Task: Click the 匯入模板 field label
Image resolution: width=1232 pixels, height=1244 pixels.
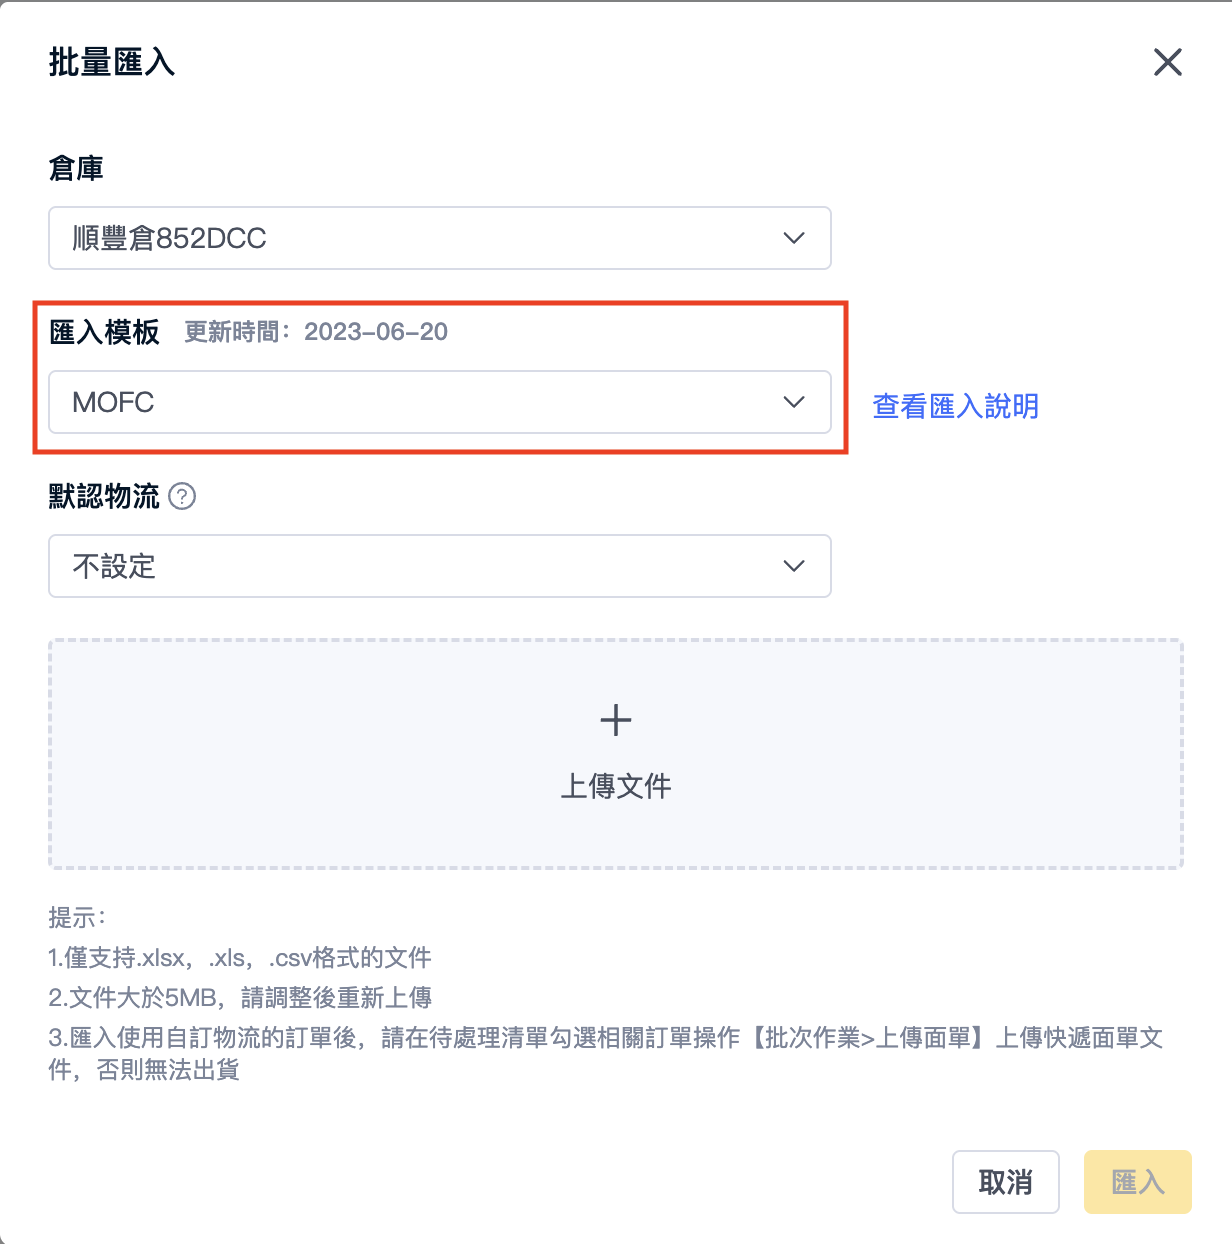Action: tap(104, 332)
